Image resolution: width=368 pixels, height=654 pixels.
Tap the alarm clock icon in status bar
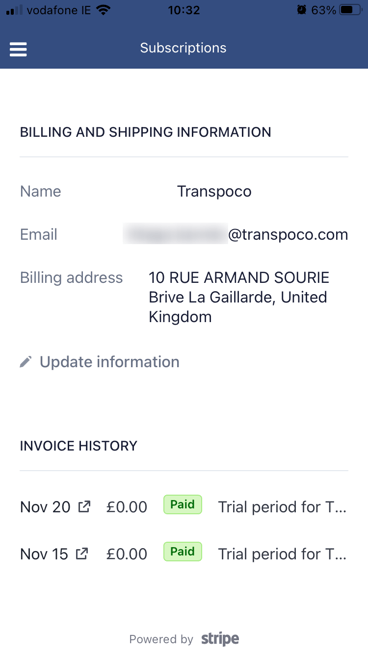tap(302, 10)
